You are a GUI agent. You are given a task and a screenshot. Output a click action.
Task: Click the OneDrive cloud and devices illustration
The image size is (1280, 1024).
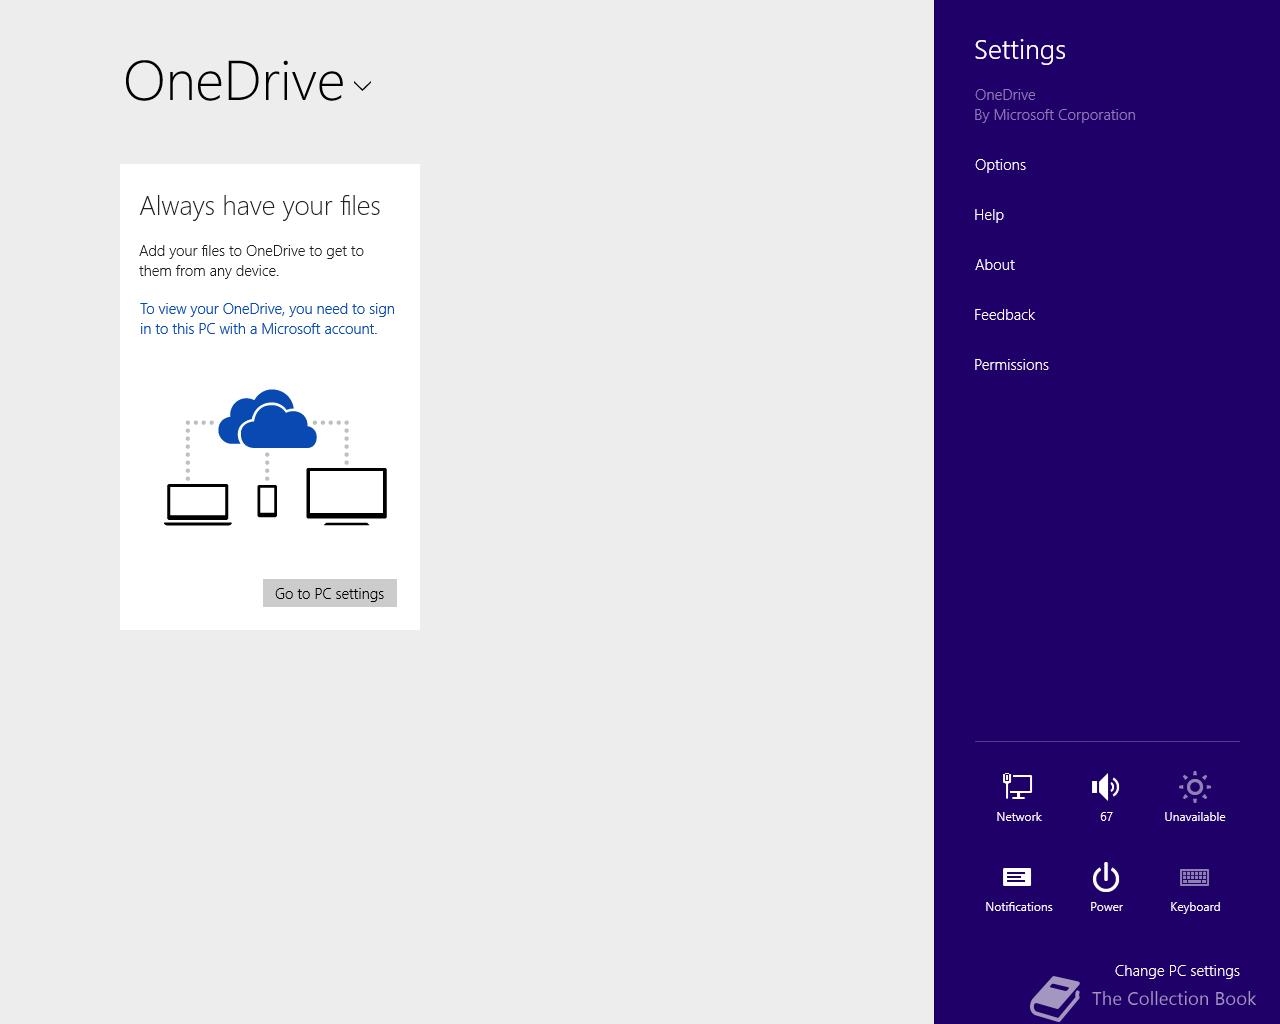pos(275,458)
